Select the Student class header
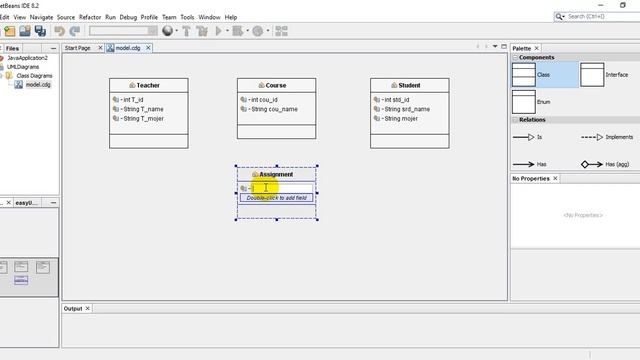The width and height of the screenshot is (640, 360). point(410,85)
